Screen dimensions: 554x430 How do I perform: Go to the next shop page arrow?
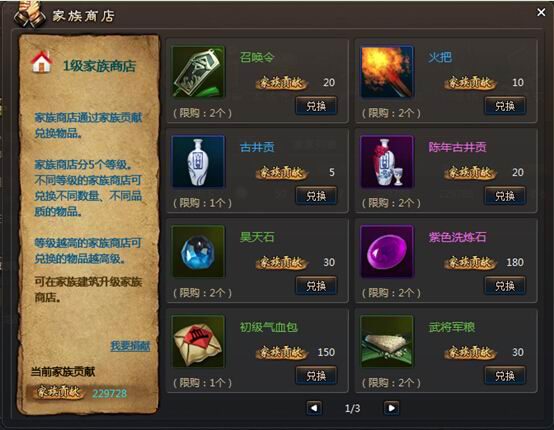391,408
